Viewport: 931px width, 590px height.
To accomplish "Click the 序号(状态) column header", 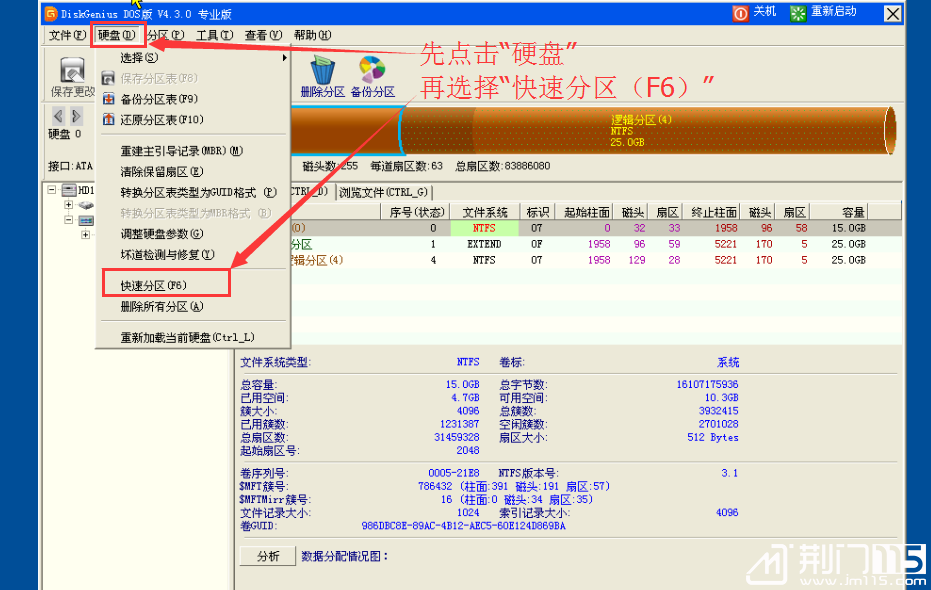I will click(415, 212).
